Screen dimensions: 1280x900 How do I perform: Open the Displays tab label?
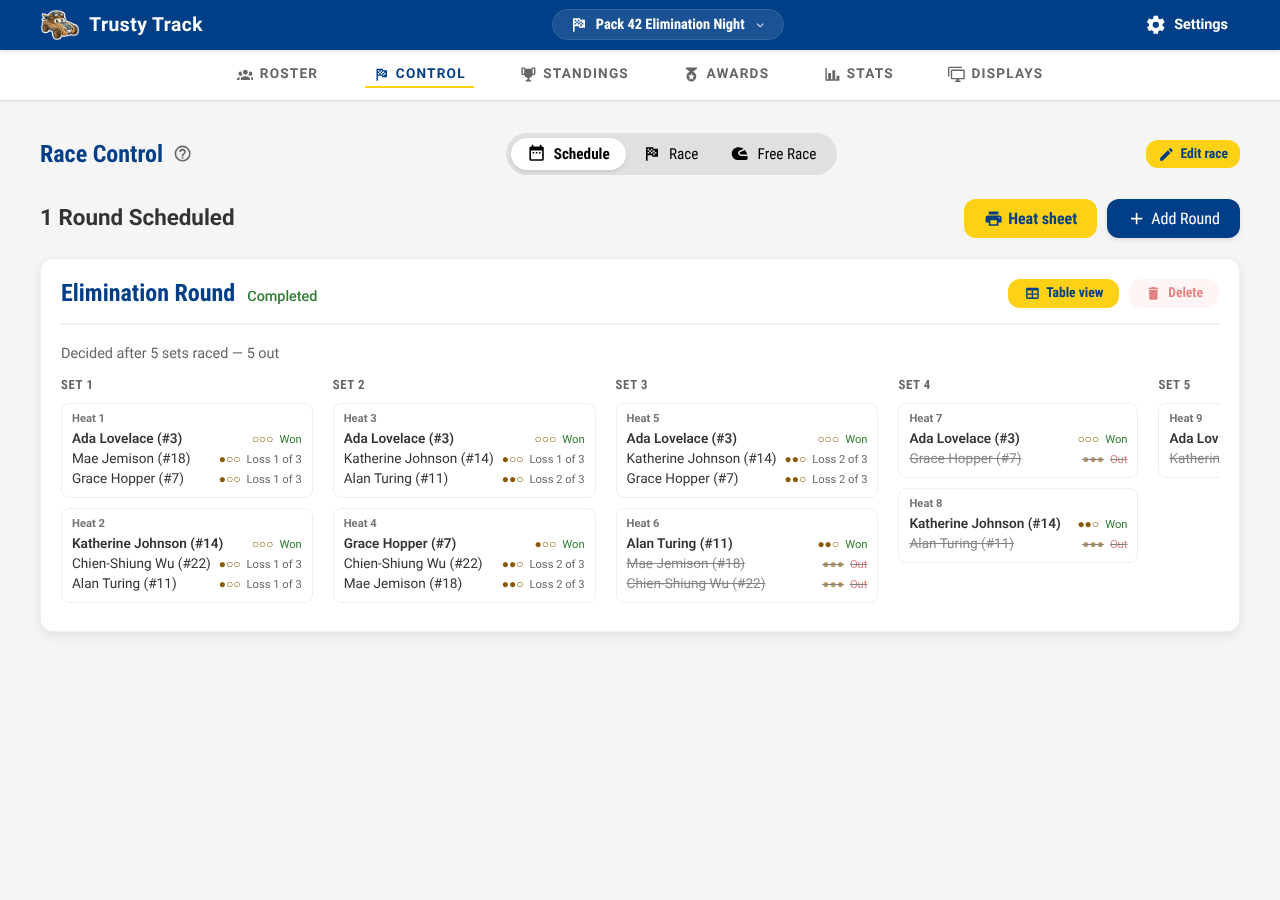coord(1007,74)
